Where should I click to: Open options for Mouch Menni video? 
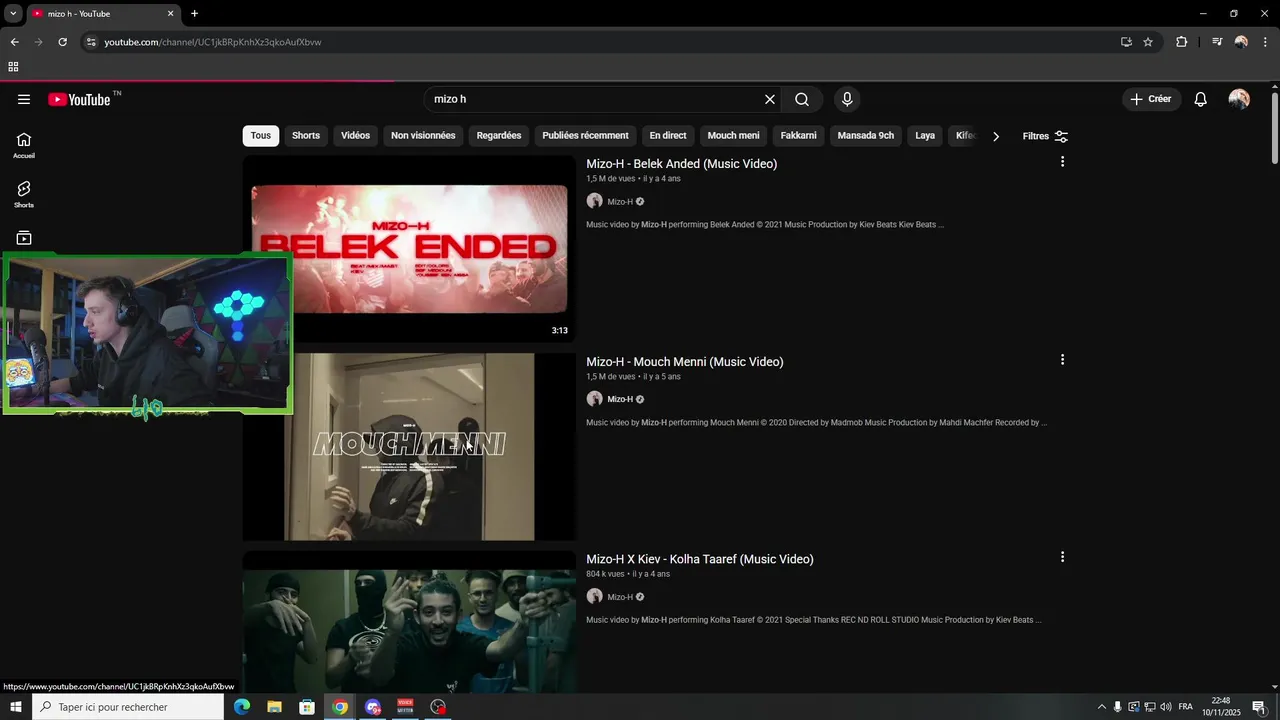point(1062,360)
